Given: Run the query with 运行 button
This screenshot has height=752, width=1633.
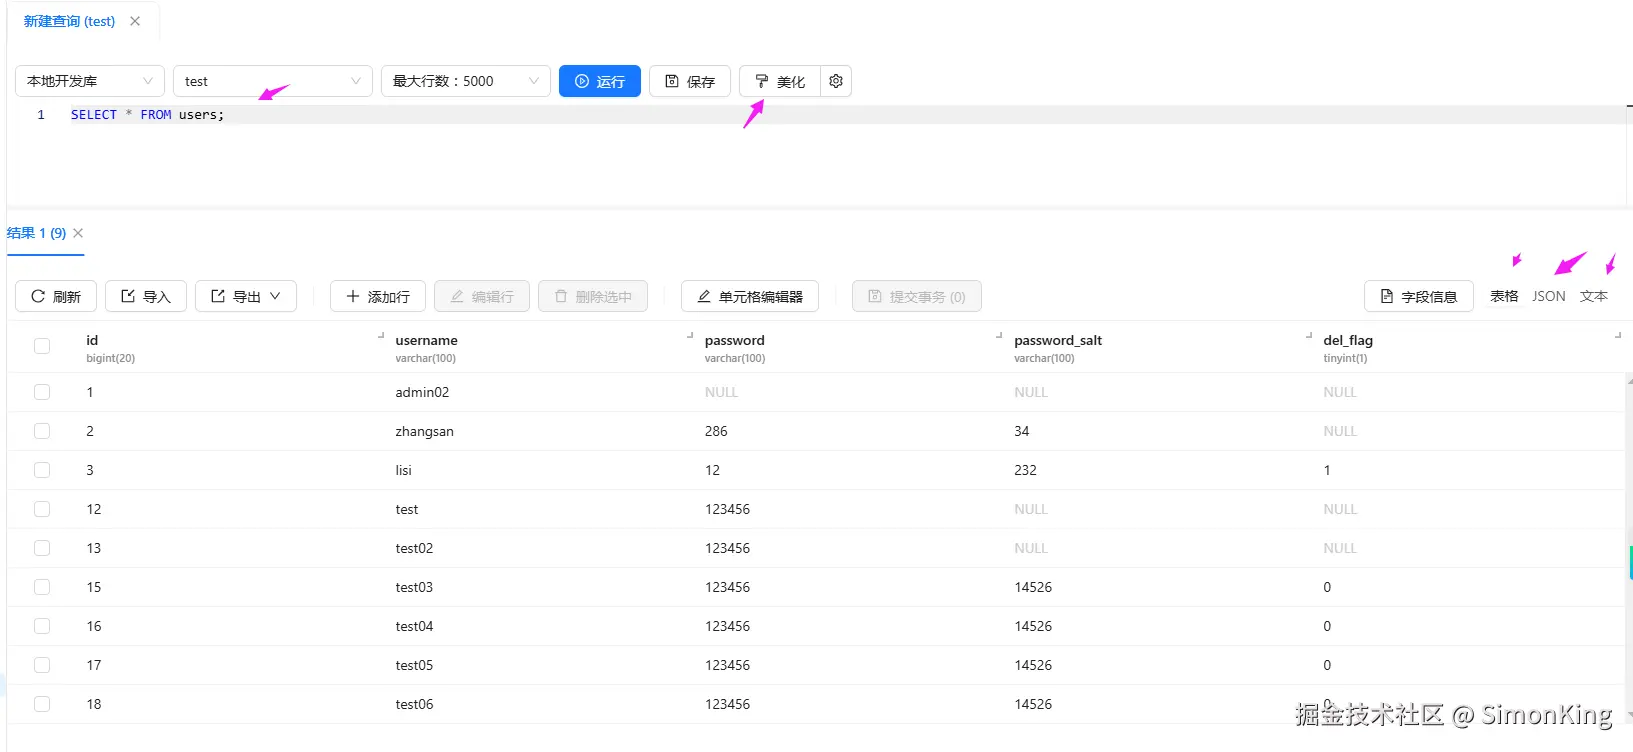Looking at the screenshot, I should pyautogui.click(x=600, y=81).
